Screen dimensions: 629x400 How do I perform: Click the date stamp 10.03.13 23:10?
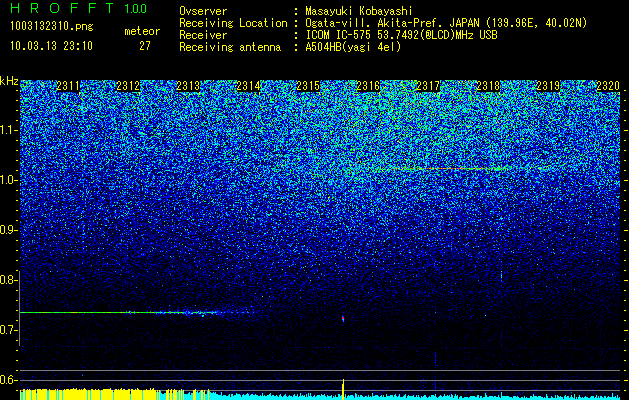[x=51, y=46]
